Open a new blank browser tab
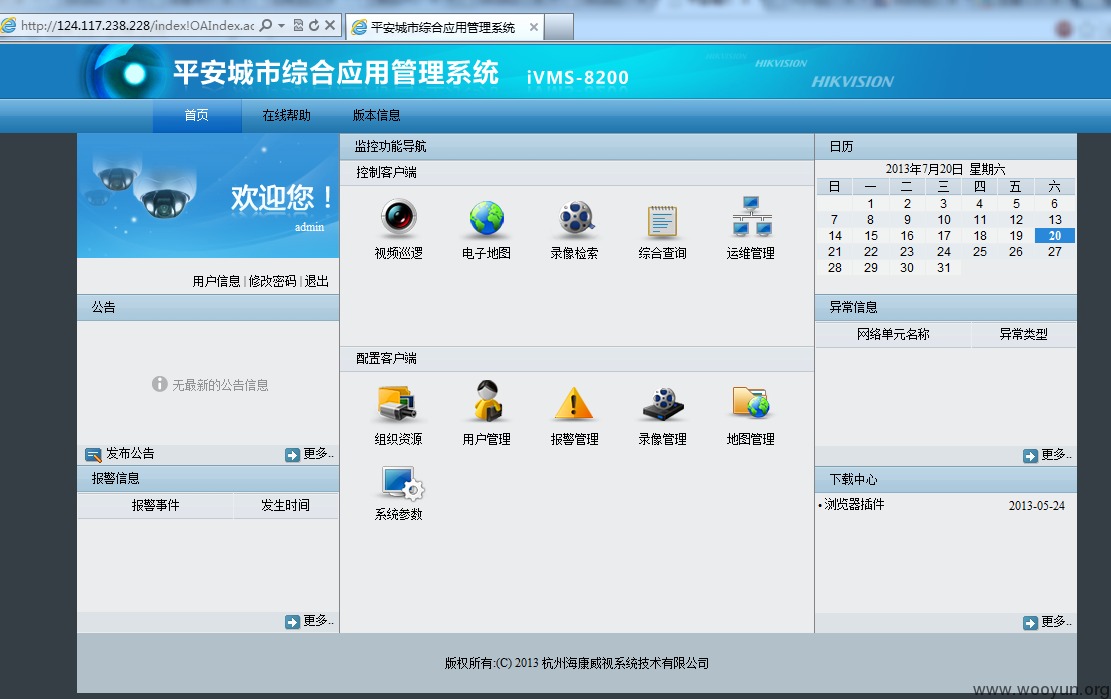This screenshot has width=1111, height=699. point(559,28)
